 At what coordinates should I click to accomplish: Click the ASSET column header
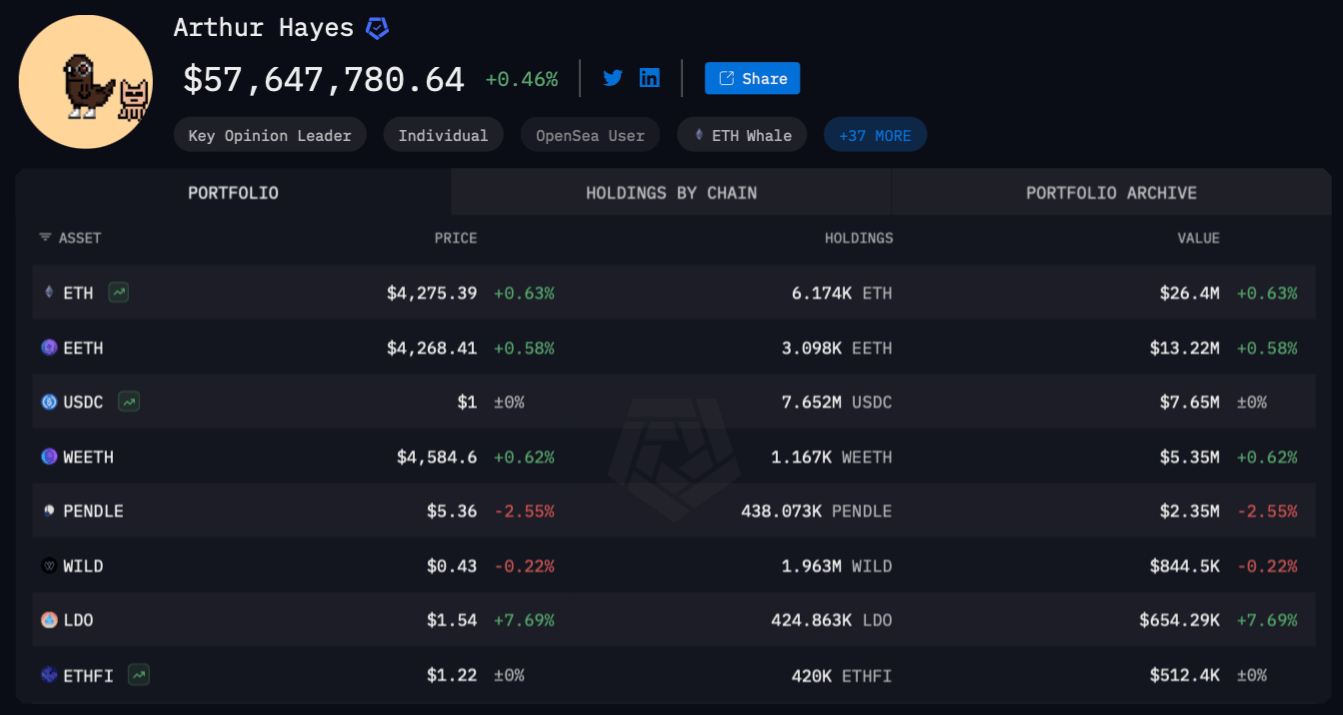click(80, 238)
